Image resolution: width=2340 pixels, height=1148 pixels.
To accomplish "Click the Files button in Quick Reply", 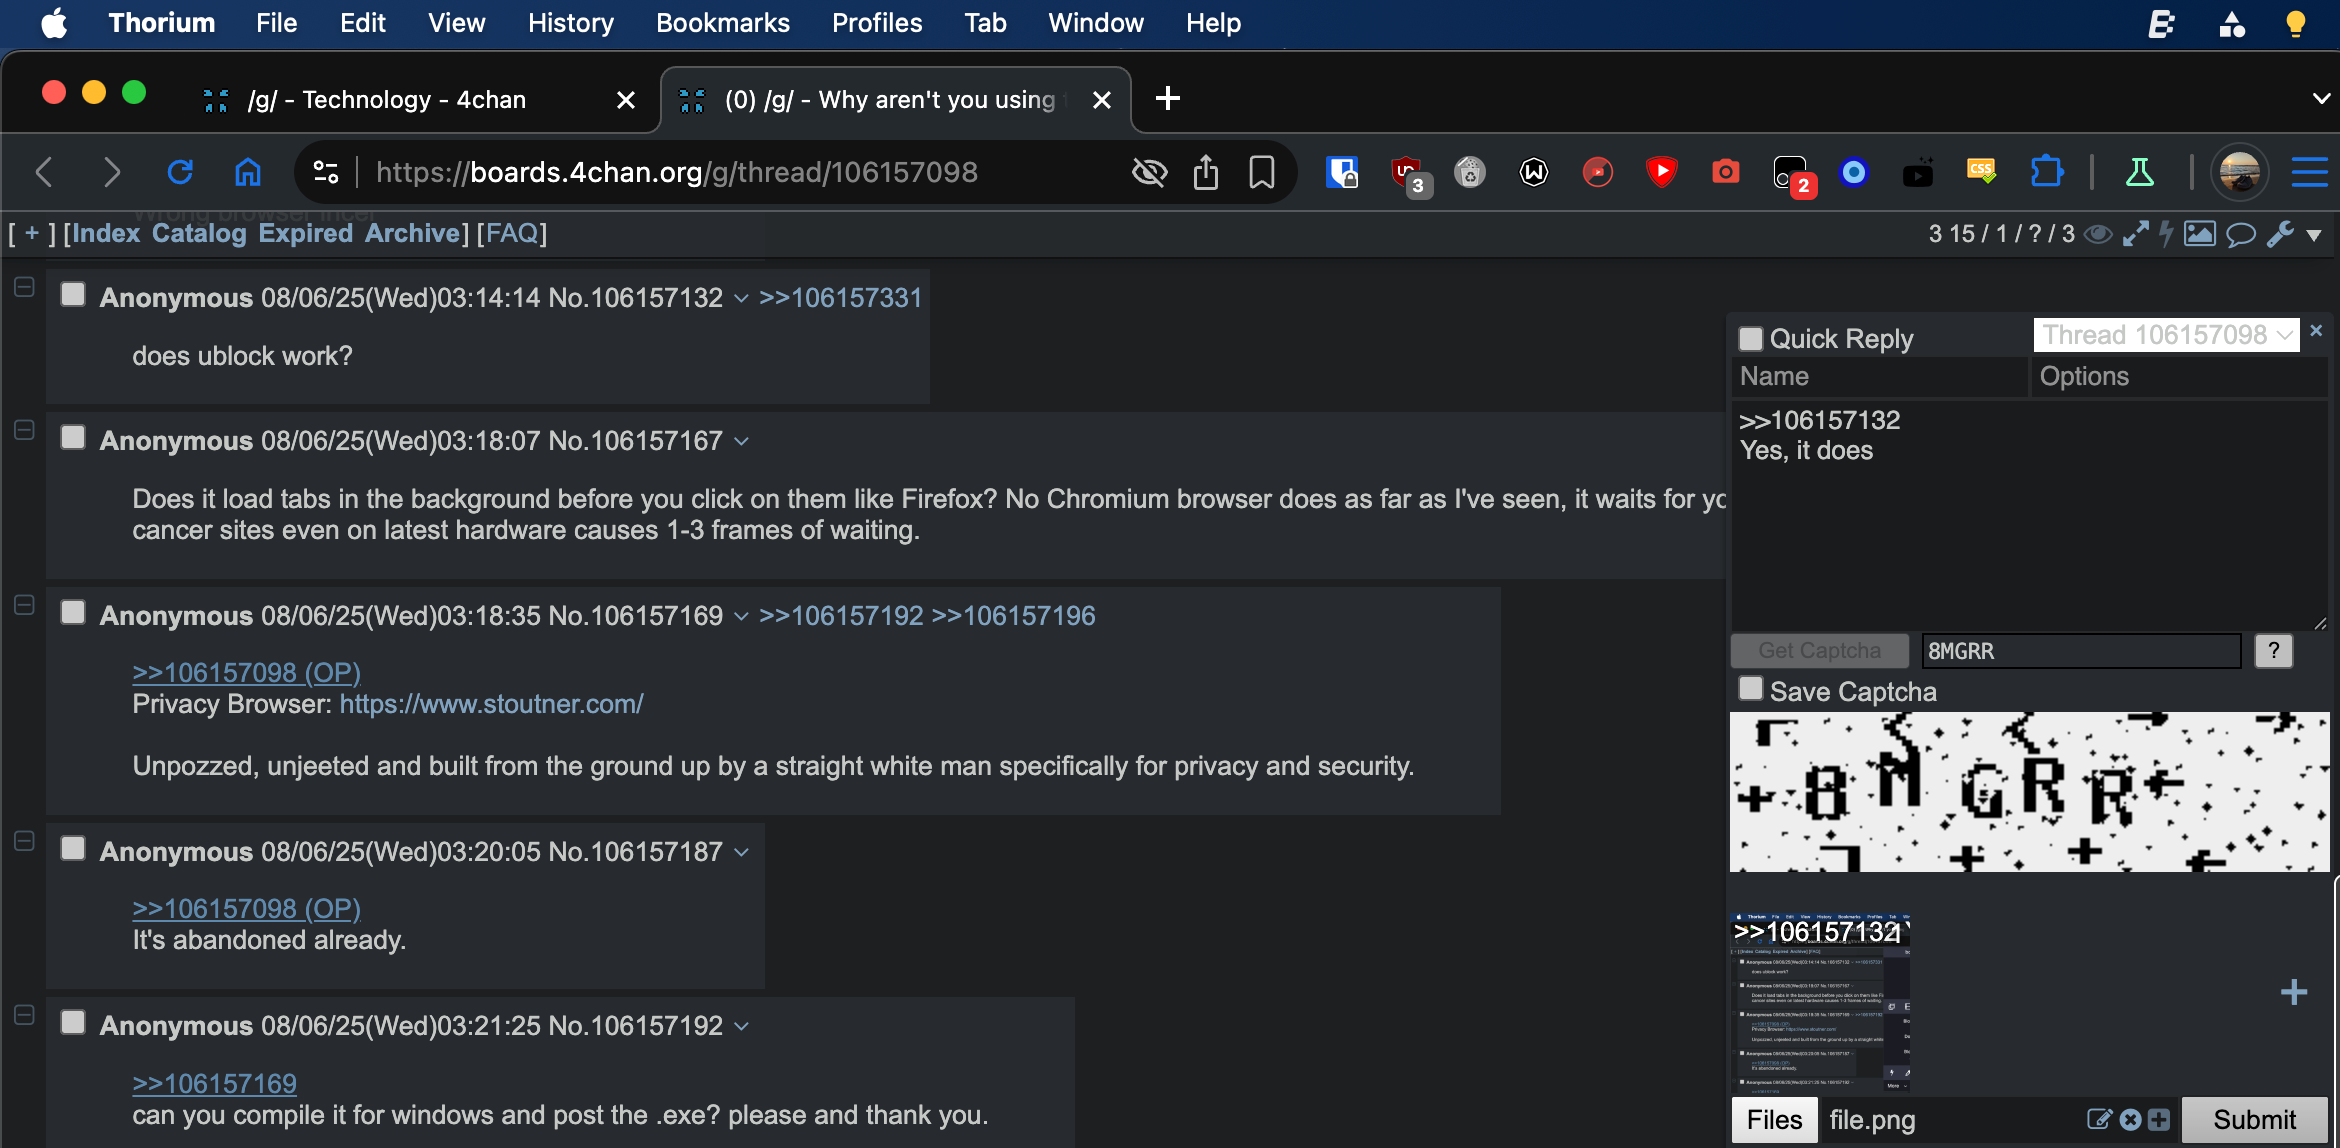I will tap(1774, 1119).
